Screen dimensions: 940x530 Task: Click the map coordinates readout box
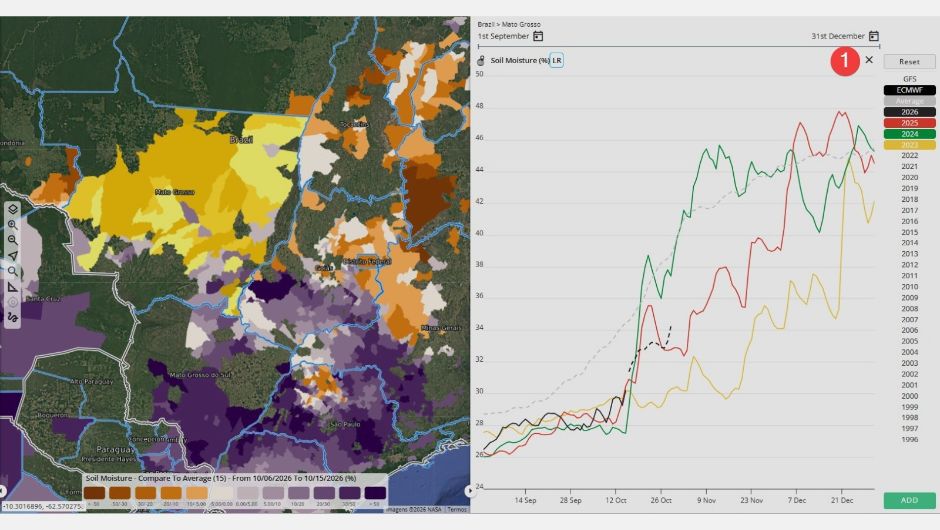click(42, 507)
